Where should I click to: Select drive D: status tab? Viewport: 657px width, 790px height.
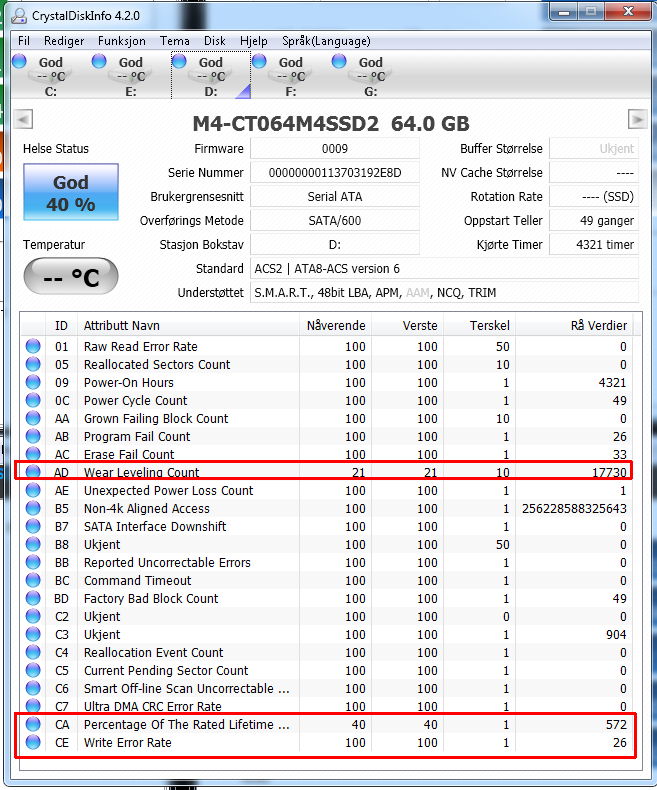coord(211,76)
